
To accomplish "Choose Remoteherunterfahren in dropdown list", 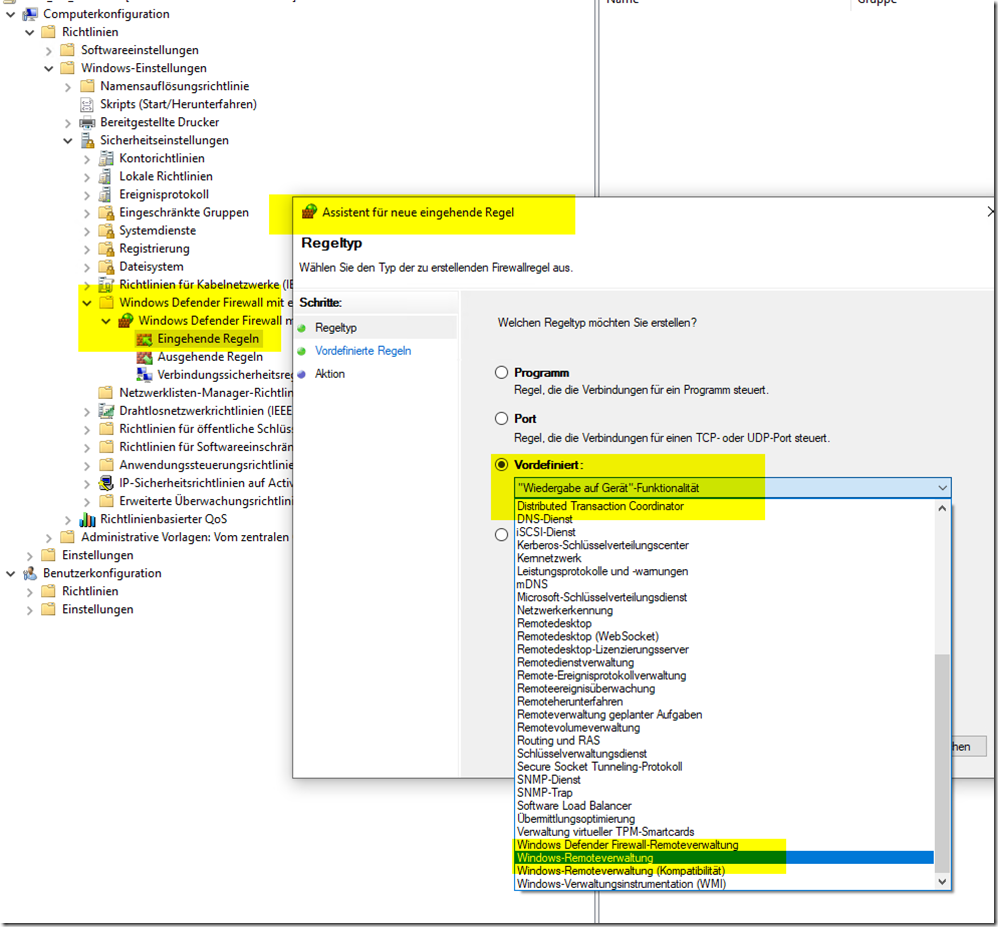I will (724, 702).
